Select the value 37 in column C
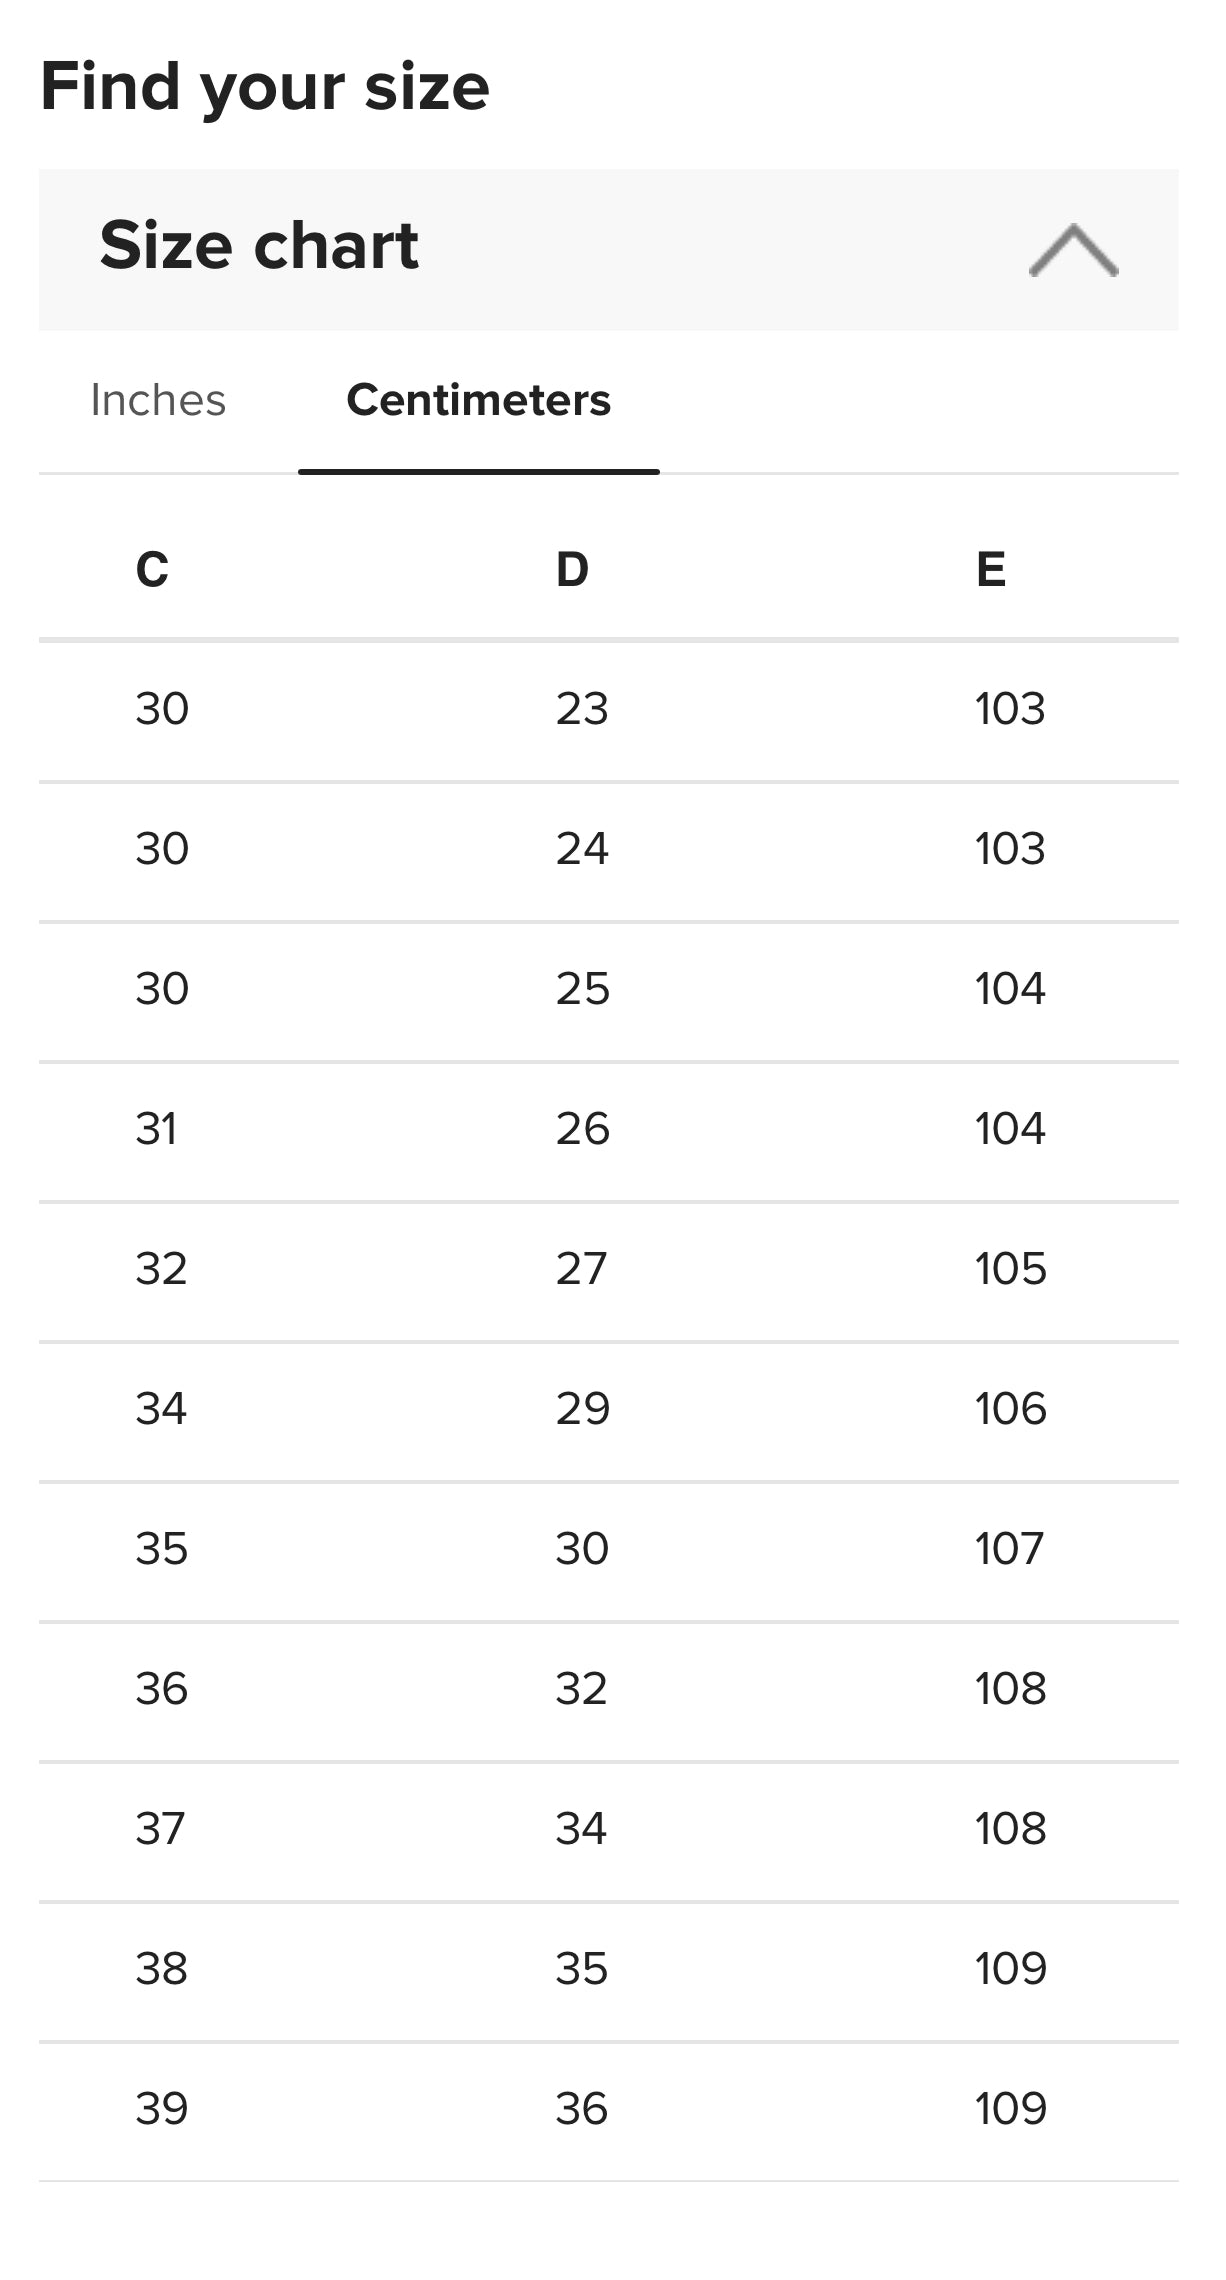Viewport: 1226px width, 2280px height. 160,1829
